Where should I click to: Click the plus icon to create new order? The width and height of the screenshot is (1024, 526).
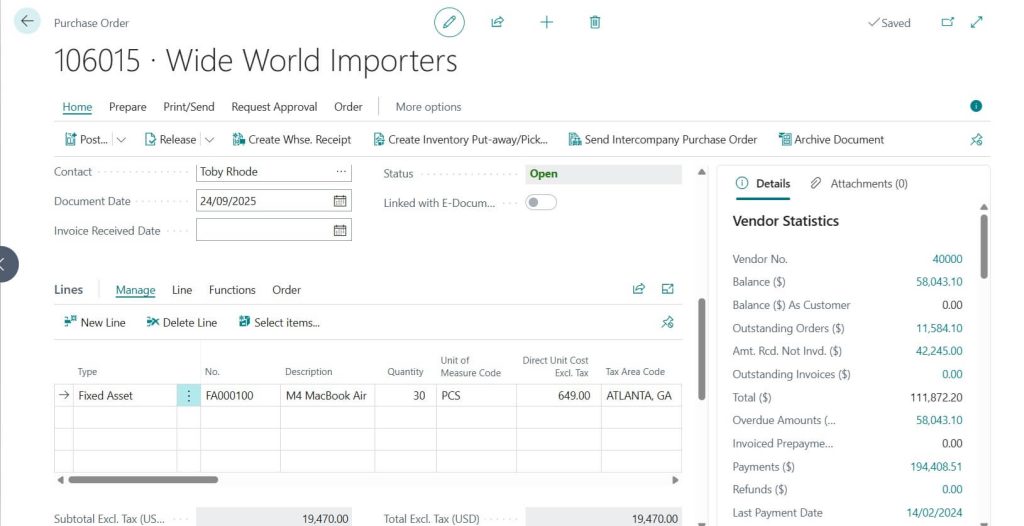point(546,22)
